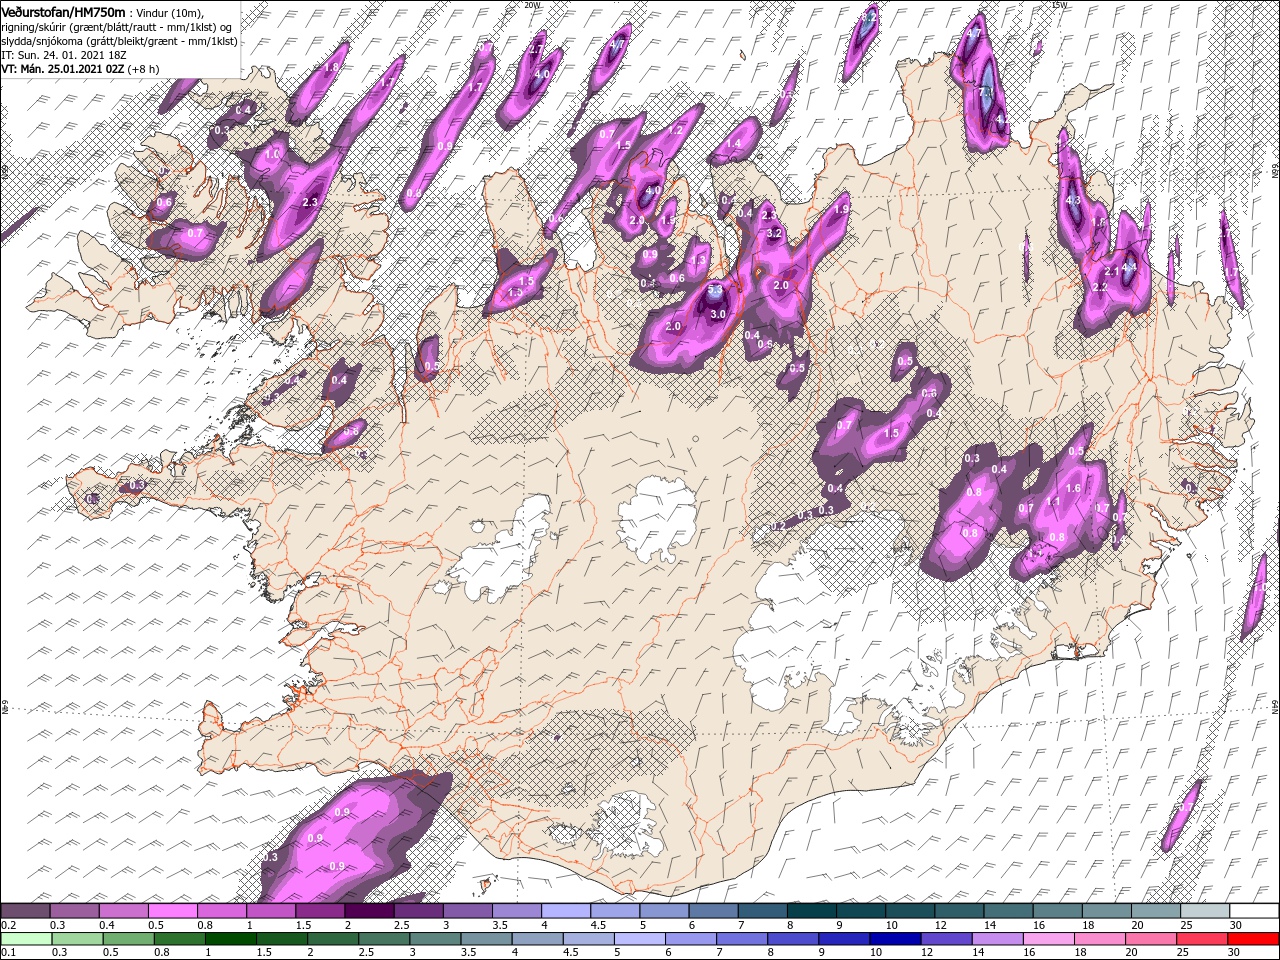Image resolution: width=1280 pixels, height=960 pixels.
Task: Click the upper snow scale swatch starting at 3
Action: (467, 911)
